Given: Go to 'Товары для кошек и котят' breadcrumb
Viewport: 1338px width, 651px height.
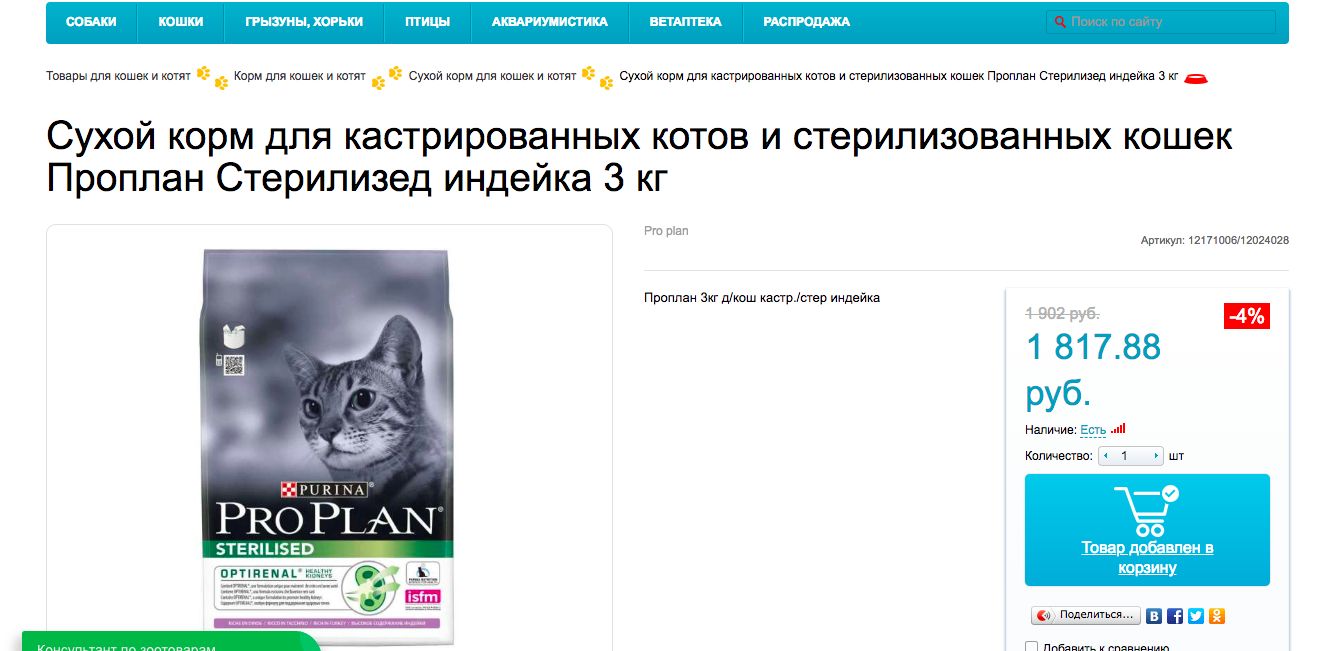Looking at the screenshot, I should tap(118, 76).
